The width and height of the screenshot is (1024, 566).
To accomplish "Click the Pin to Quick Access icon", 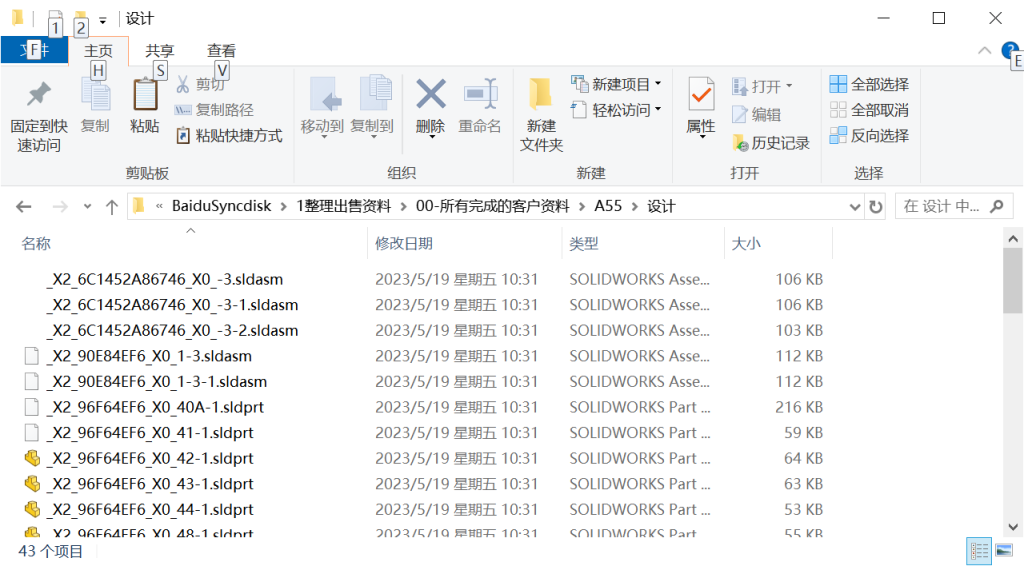I will click(39, 95).
